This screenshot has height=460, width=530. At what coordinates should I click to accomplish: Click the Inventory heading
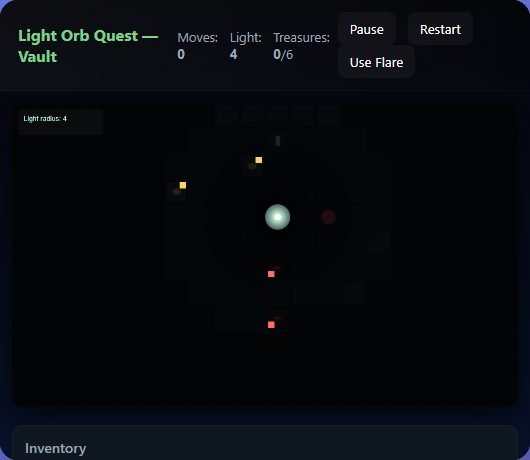tap(55, 448)
